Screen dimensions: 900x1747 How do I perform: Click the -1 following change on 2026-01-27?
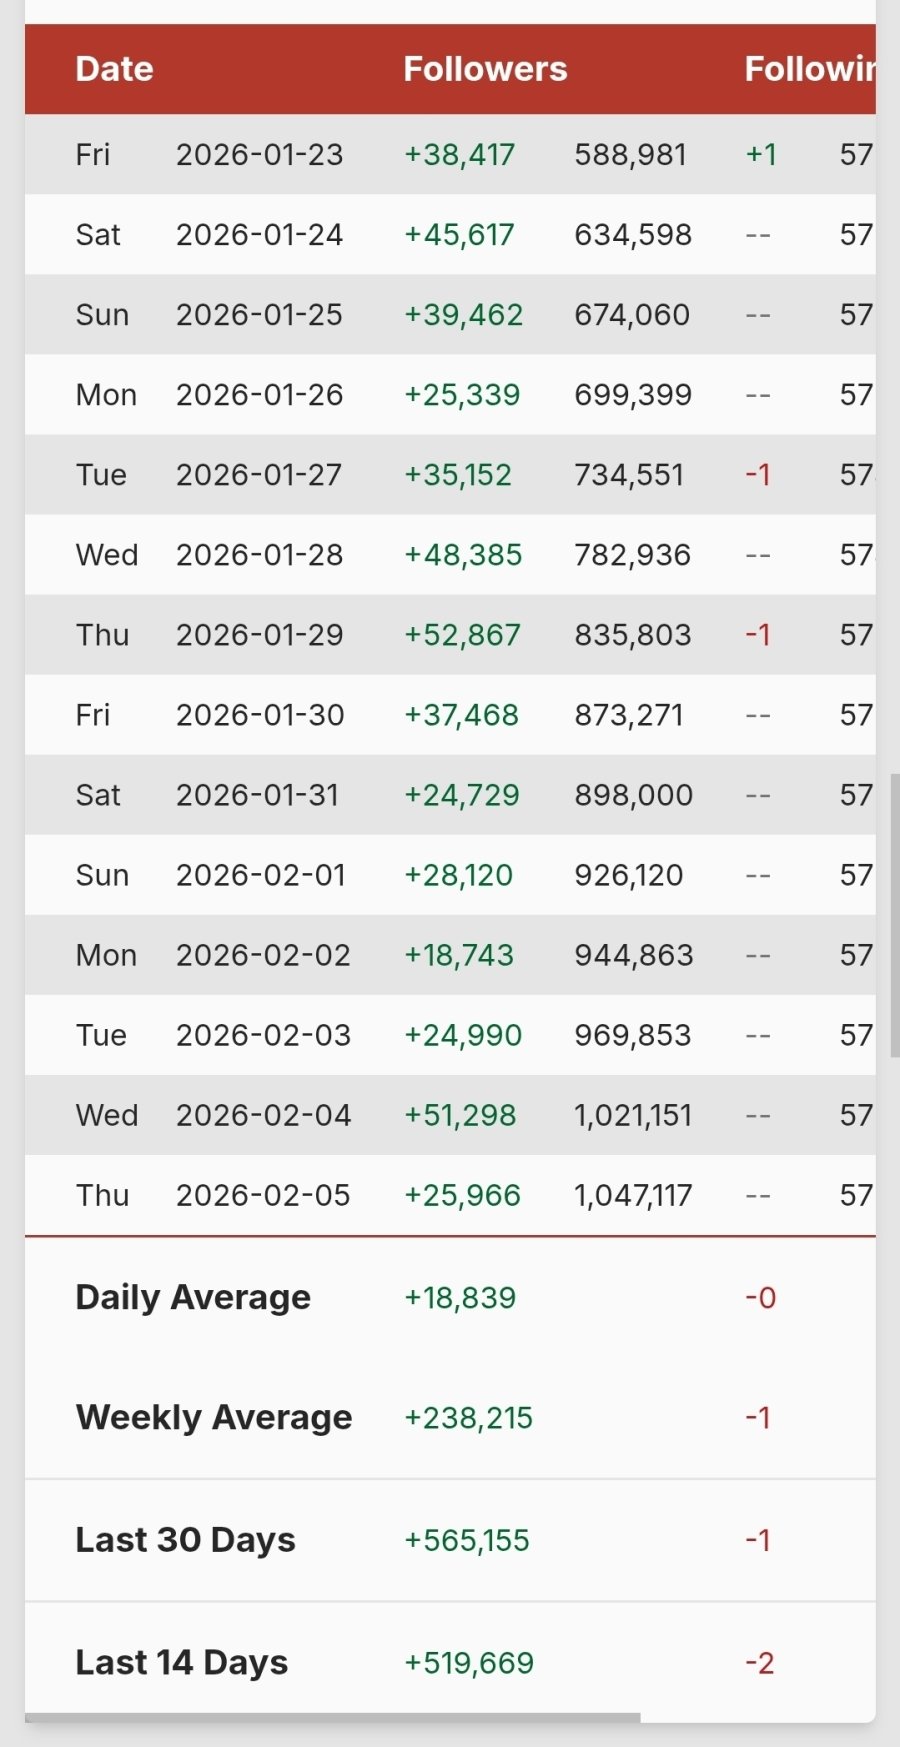point(758,475)
